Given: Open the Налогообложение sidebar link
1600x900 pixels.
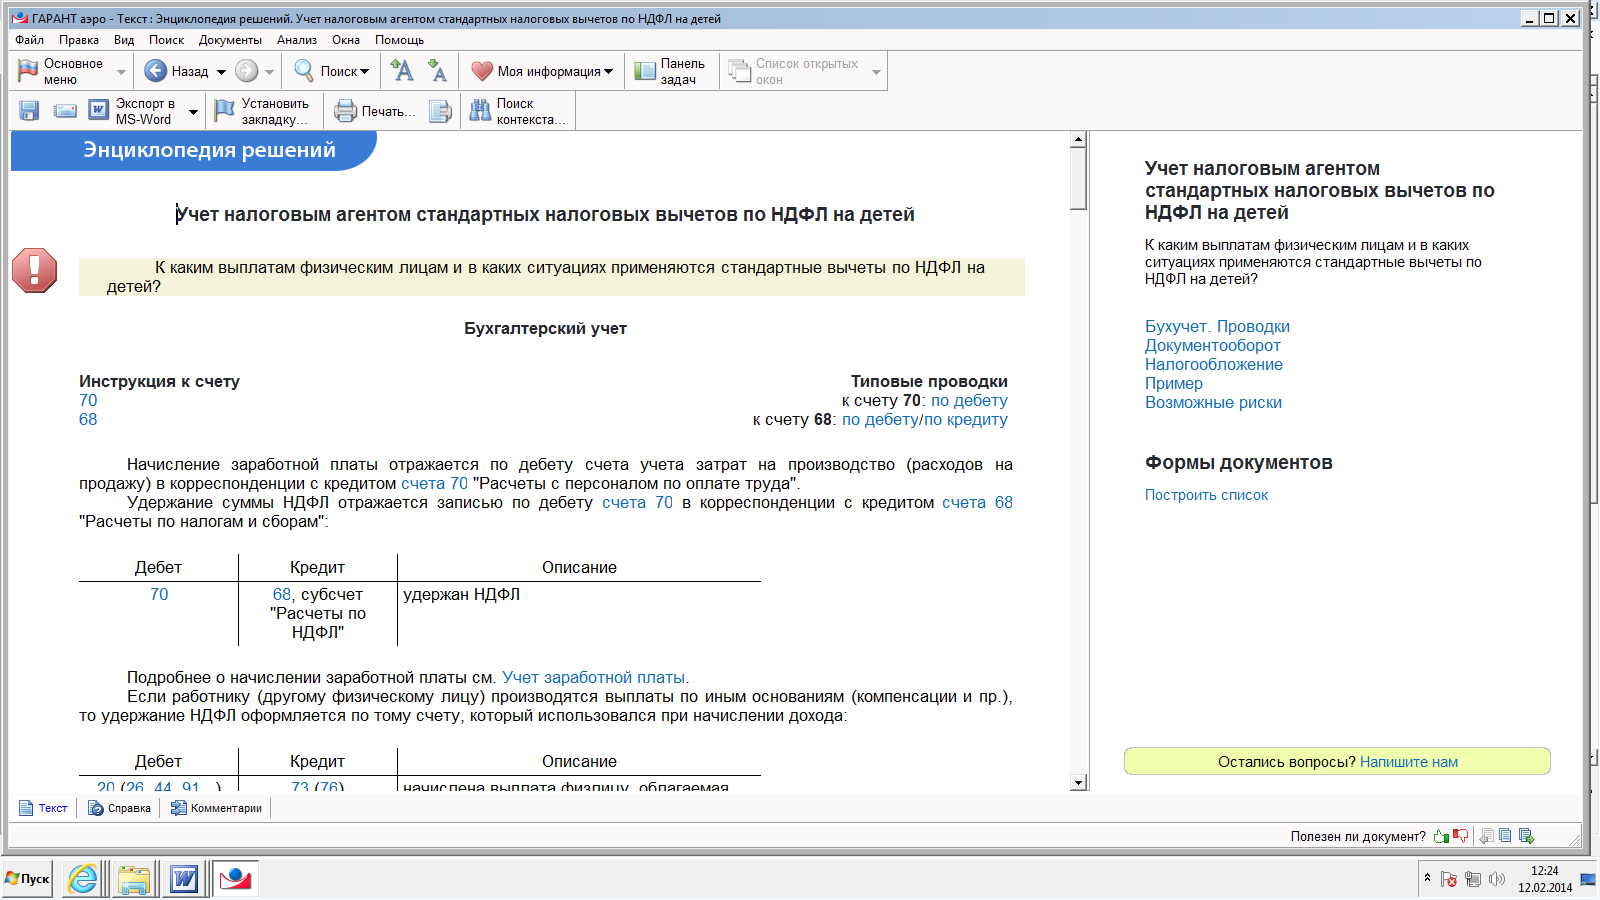Looking at the screenshot, I should point(1214,364).
